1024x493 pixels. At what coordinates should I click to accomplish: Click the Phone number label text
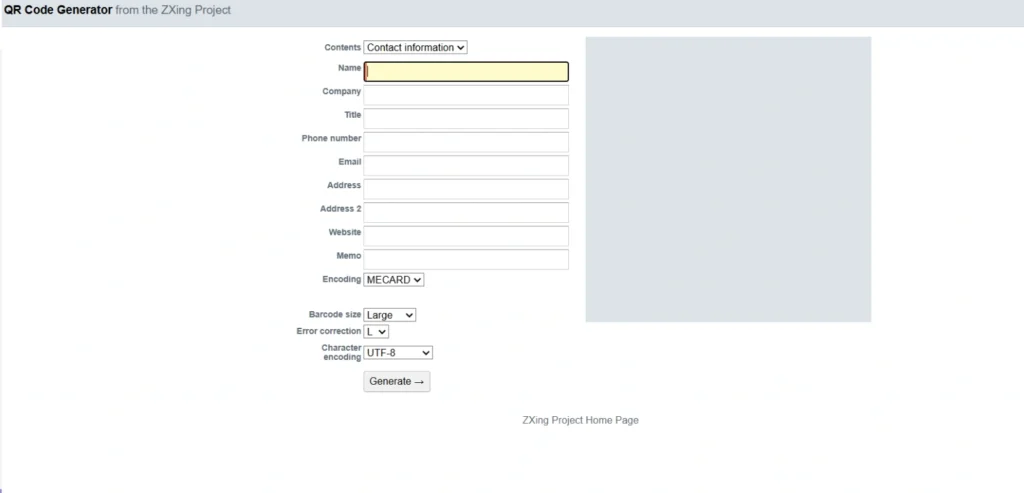tap(331, 139)
